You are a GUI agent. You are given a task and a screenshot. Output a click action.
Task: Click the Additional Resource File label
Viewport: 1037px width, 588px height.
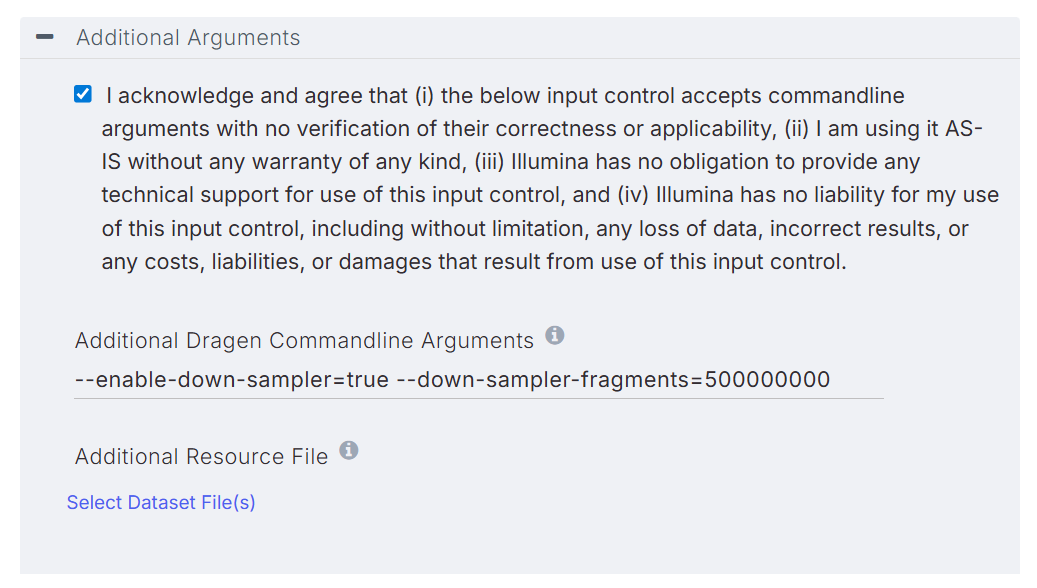coord(201,457)
